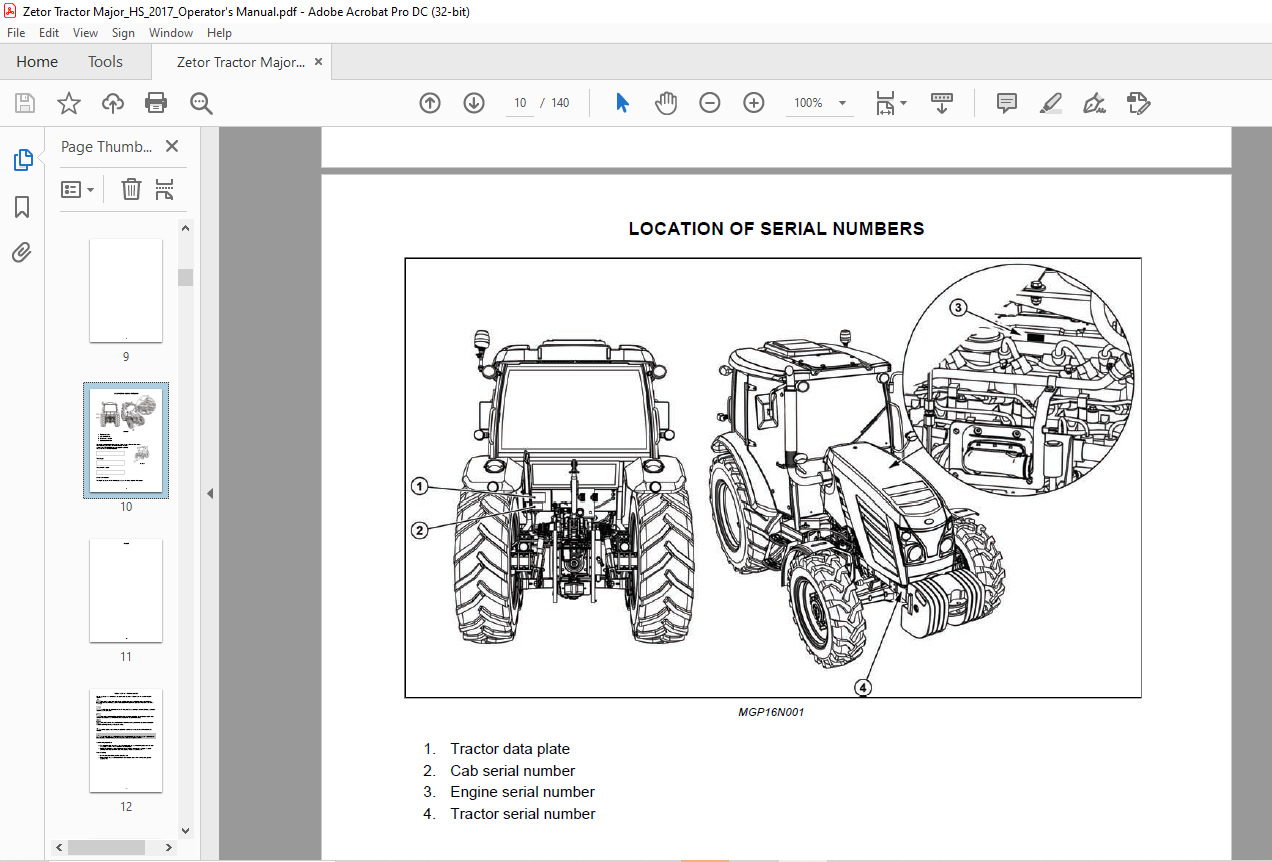Close the Page Thumbnails panel
The height and width of the screenshot is (862, 1272).
(172, 146)
